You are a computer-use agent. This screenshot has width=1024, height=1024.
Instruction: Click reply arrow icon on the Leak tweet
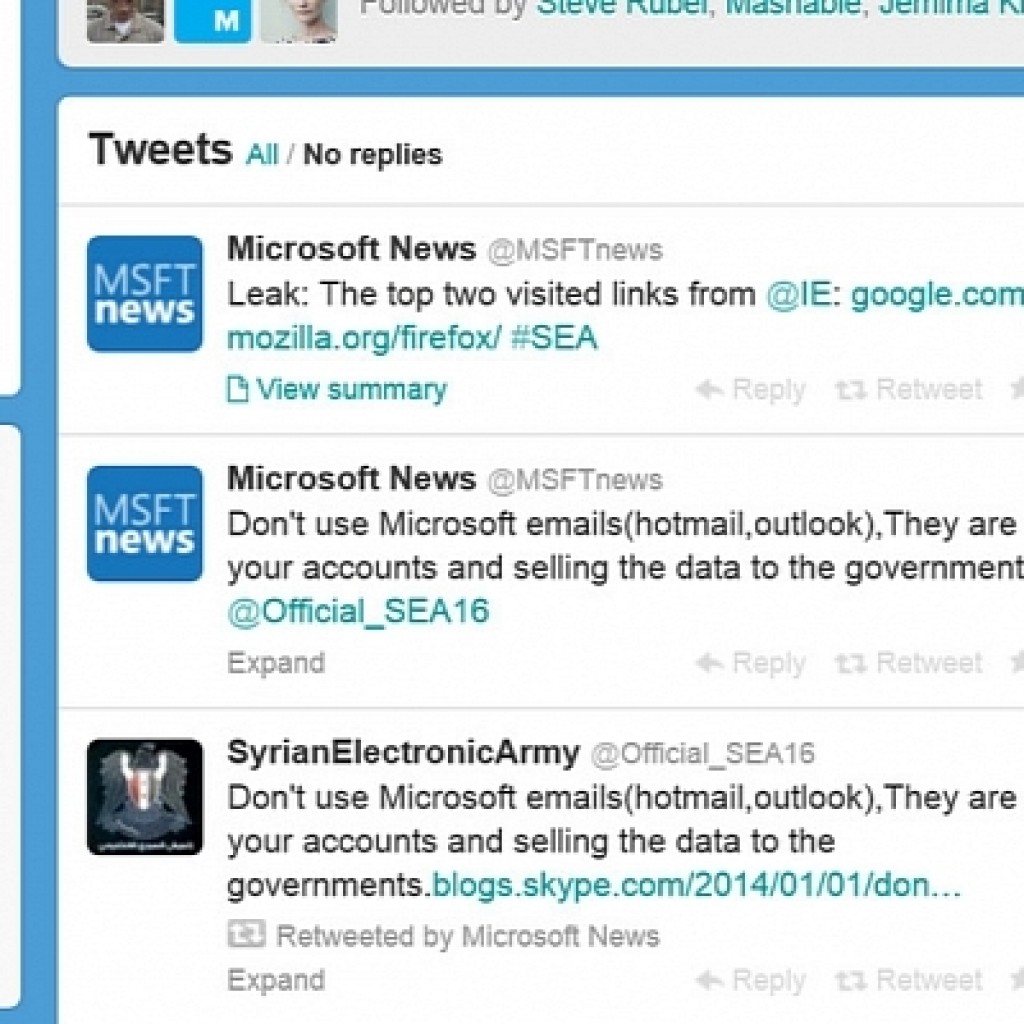(709, 390)
